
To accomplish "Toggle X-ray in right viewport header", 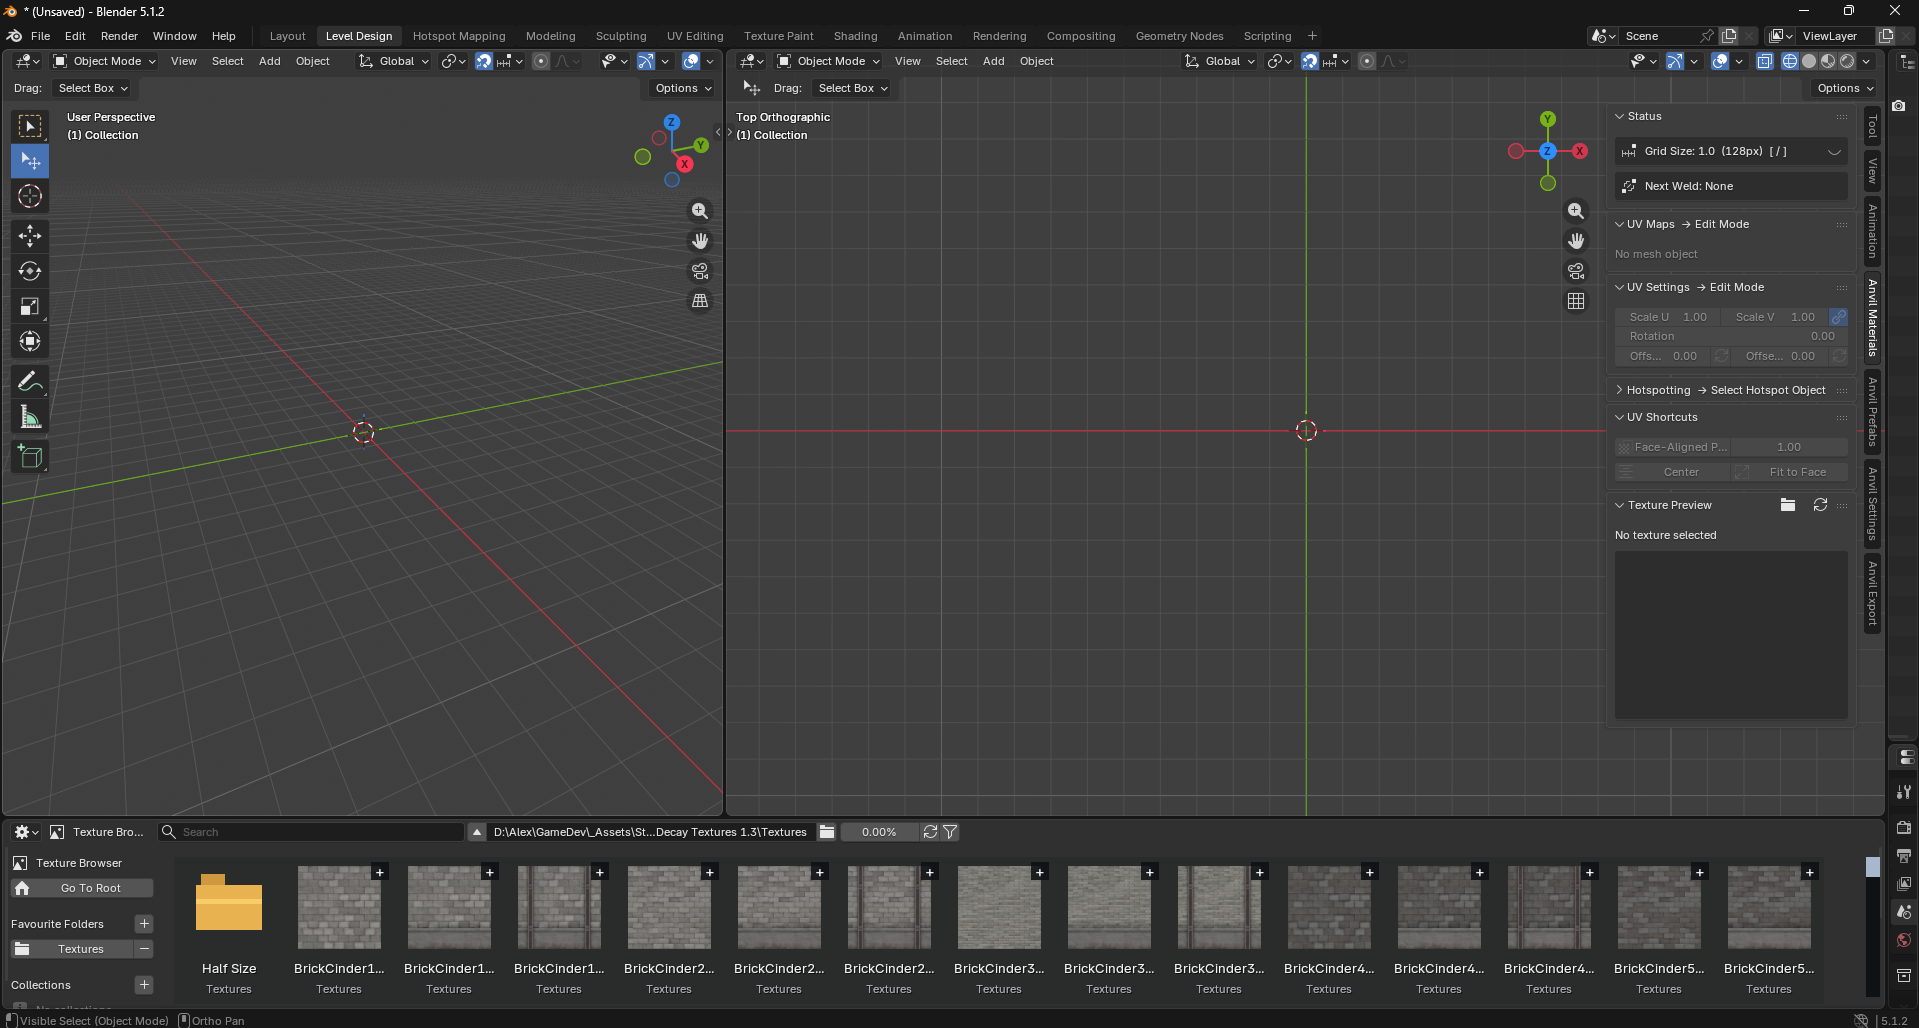I will tap(1765, 61).
